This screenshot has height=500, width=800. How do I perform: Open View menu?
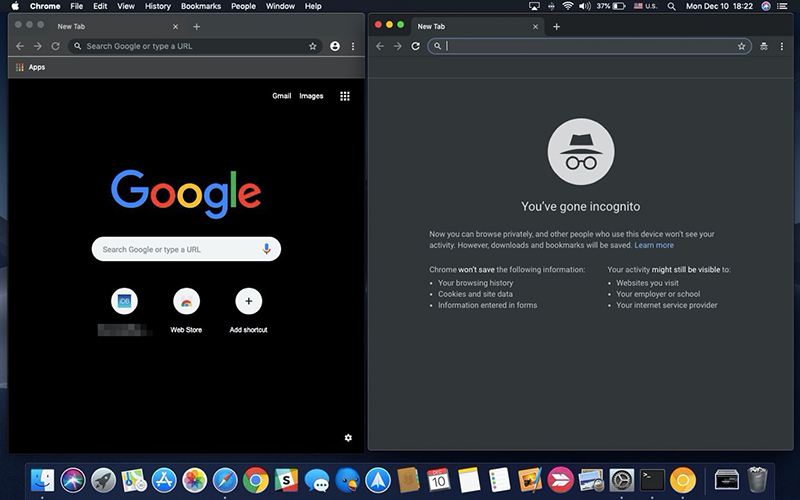126,6
